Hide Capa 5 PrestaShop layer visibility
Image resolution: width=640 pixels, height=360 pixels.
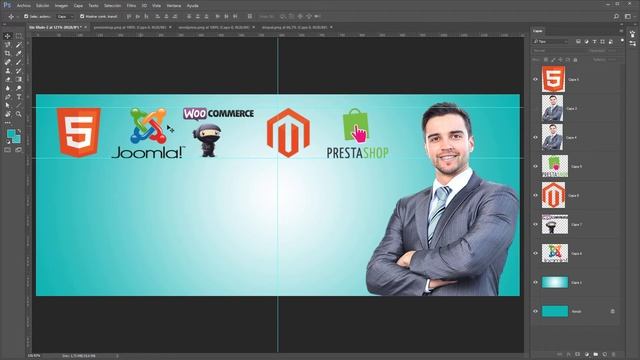click(536, 166)
